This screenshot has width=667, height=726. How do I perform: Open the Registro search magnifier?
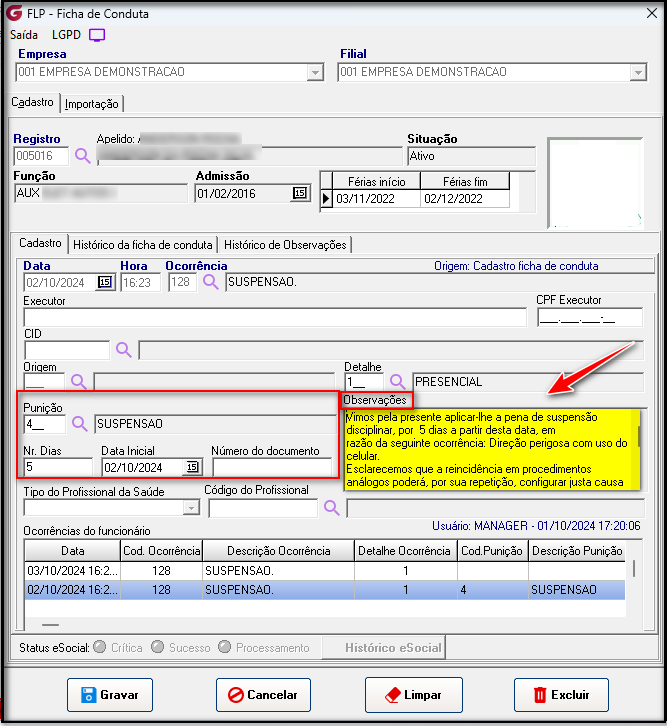pyautogui.click(x=83, y=156)
